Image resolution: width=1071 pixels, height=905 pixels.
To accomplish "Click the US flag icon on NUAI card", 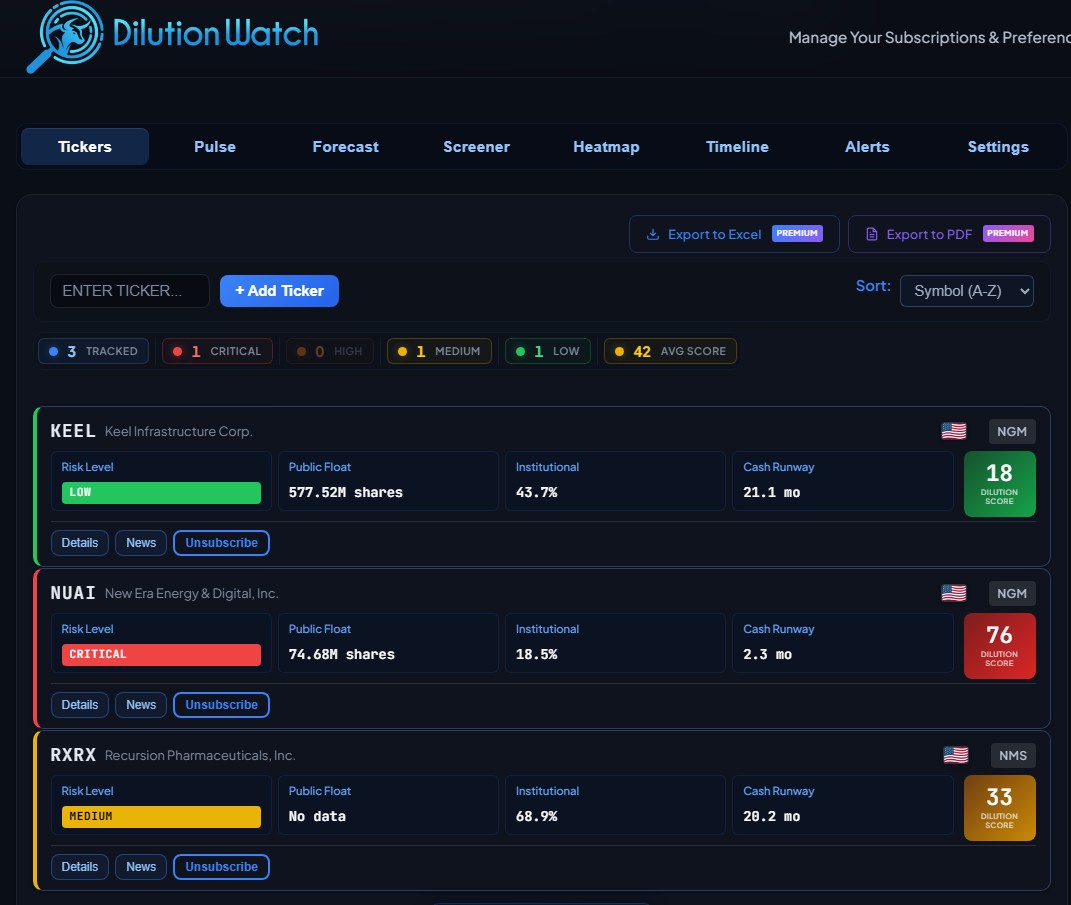I will click(x=954, y=593).
